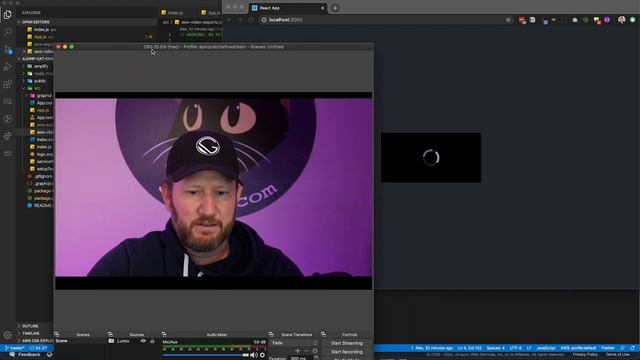
Task: Switch to App.js editor tab
Action: [211, 13]
